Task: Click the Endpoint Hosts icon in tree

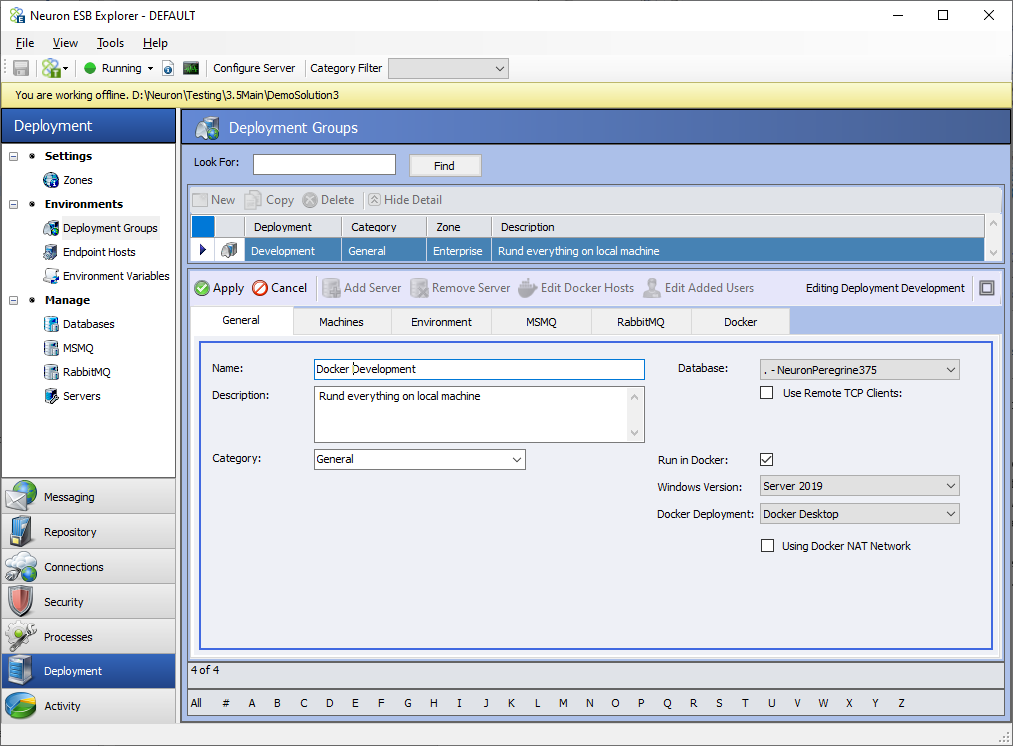Action: point(51,252)
